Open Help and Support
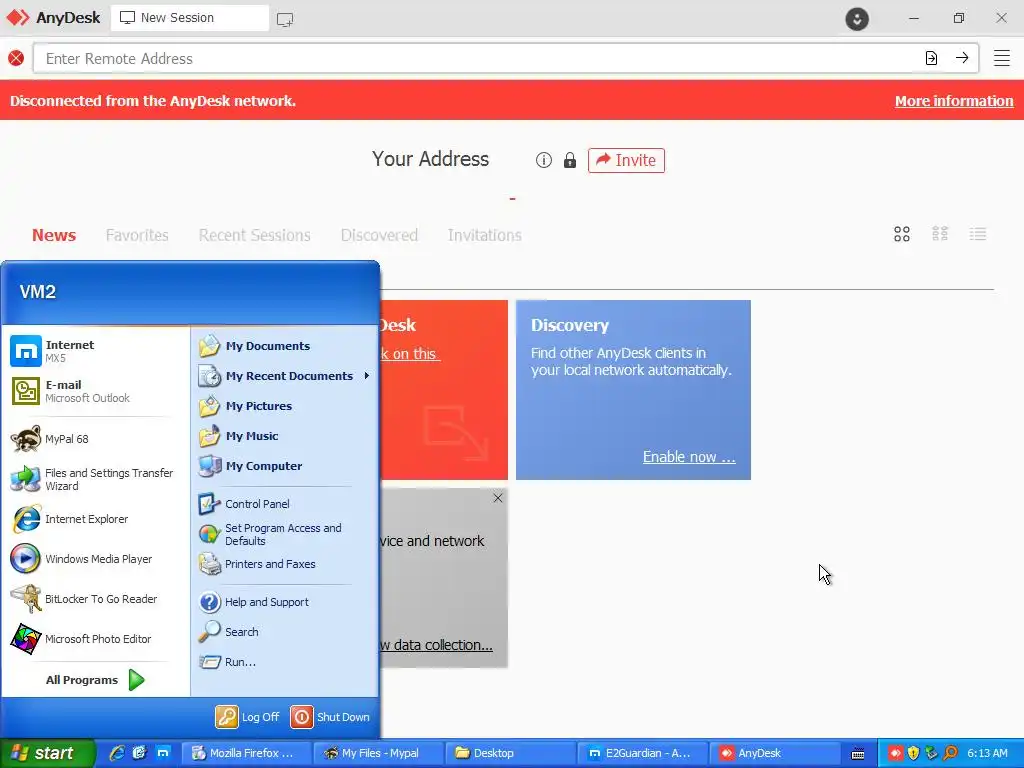The height and width of the screenshot is (768, 1024). 284,602
